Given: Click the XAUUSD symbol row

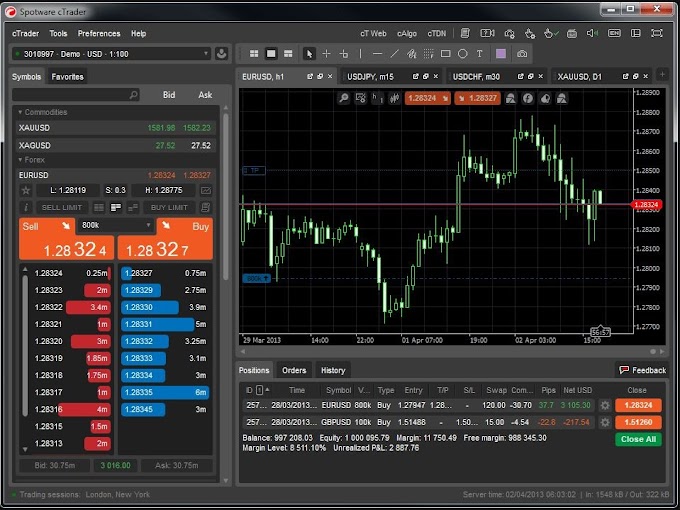Looking at the screenshot, I should [115, 128].
